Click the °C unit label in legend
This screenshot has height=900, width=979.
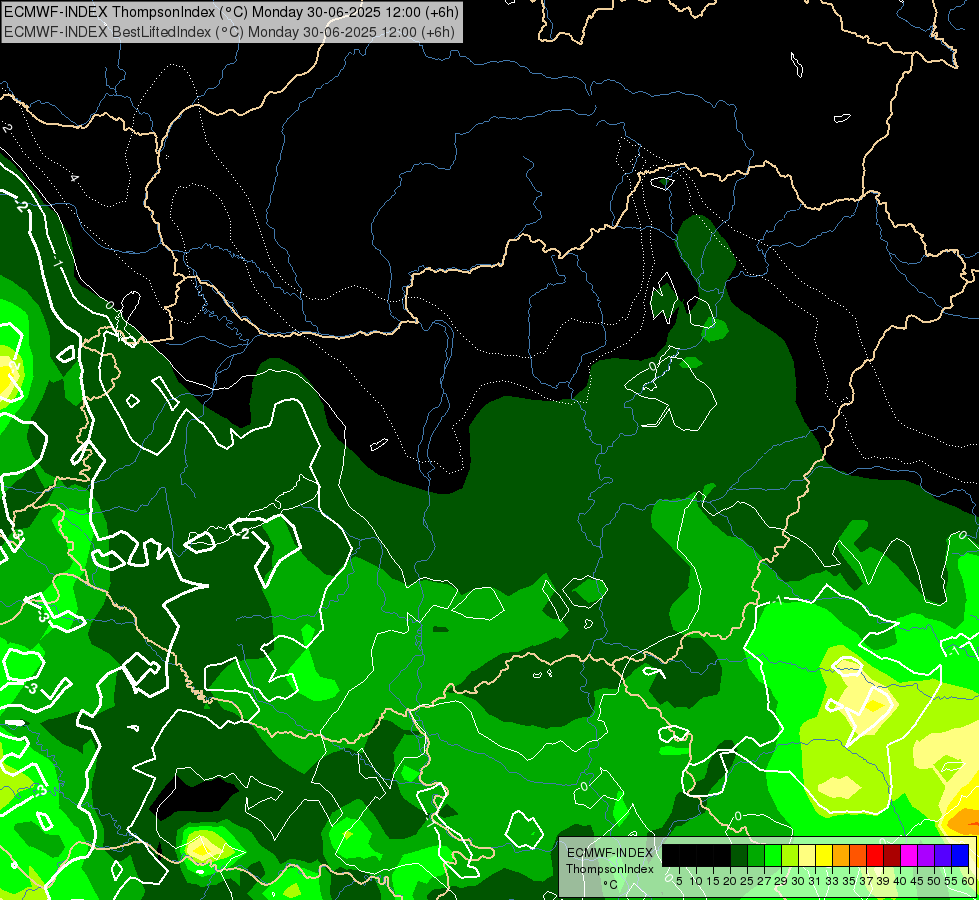click(610, 885)
